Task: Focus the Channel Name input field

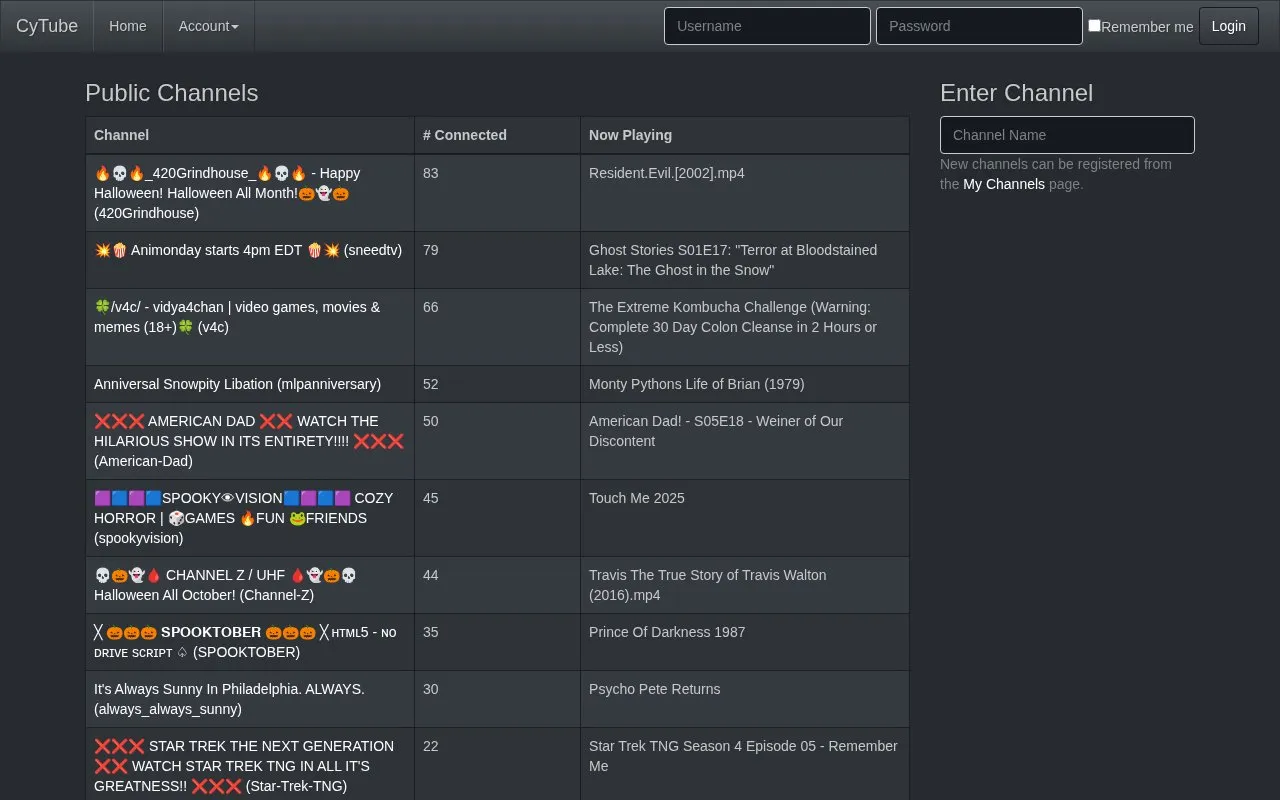Action: tap(1067, 135)
